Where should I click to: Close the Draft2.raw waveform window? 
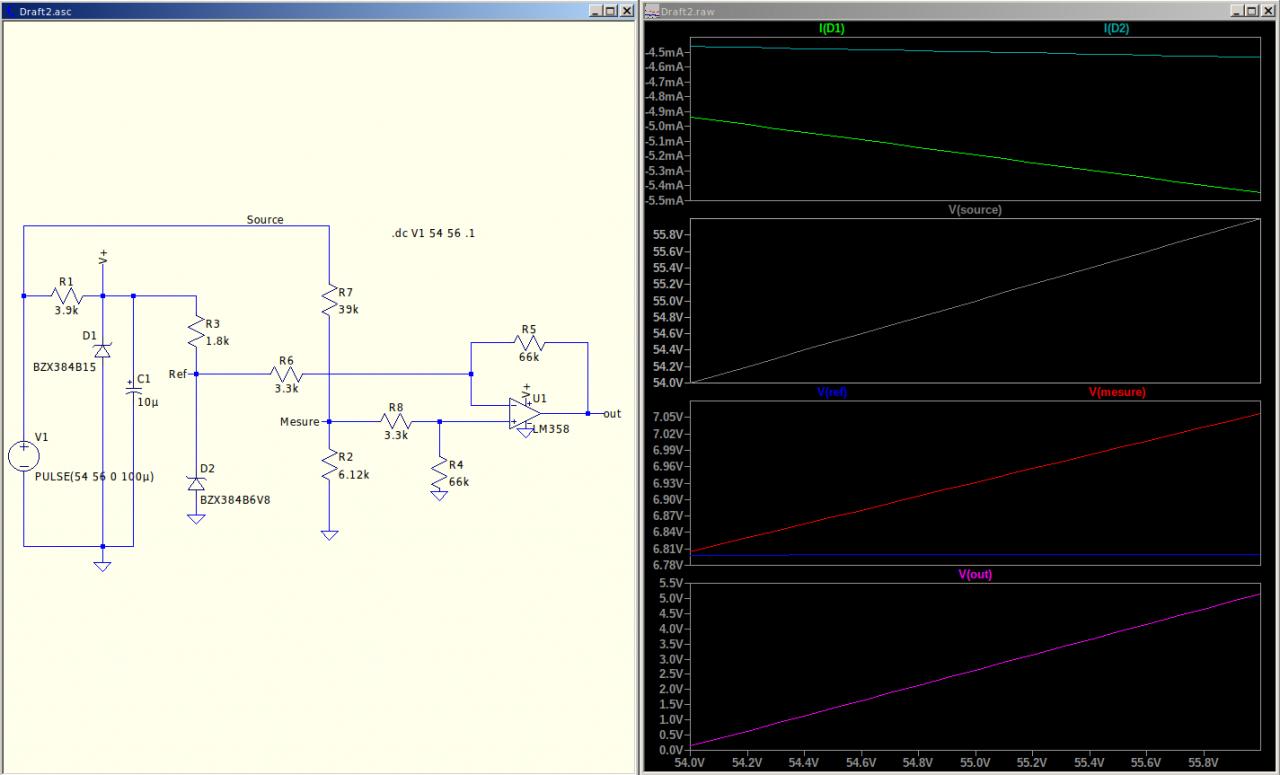point(1268,10)
